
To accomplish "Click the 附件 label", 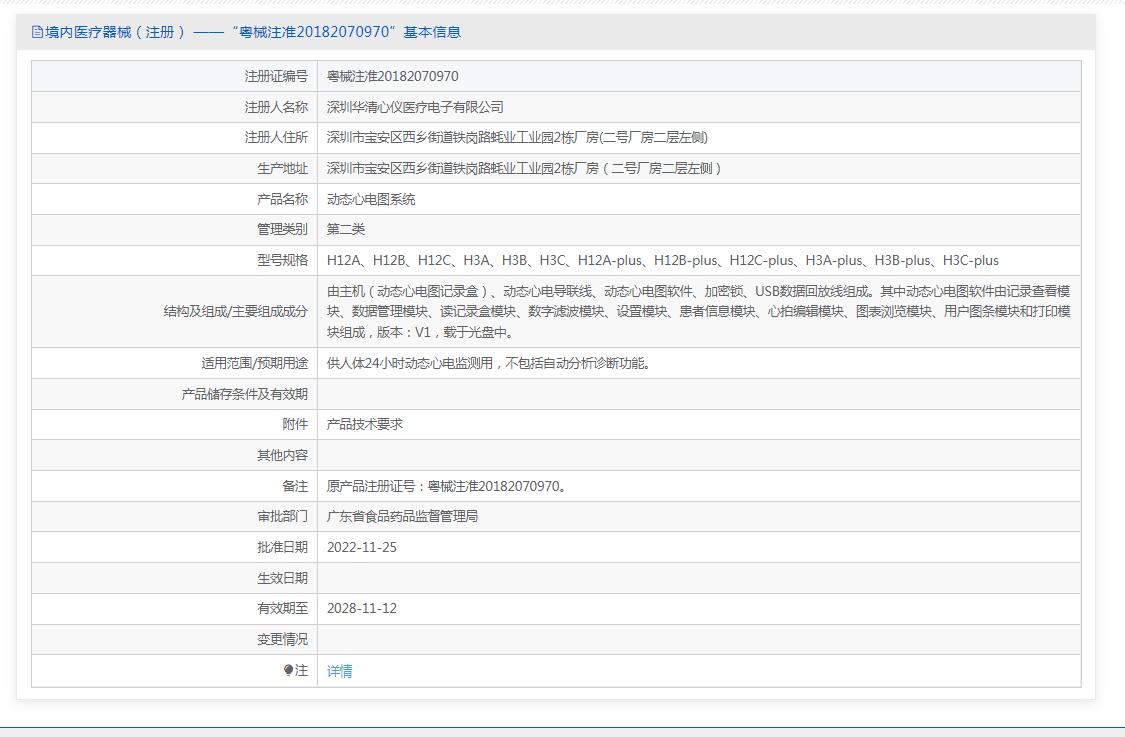I will [295, 424].
